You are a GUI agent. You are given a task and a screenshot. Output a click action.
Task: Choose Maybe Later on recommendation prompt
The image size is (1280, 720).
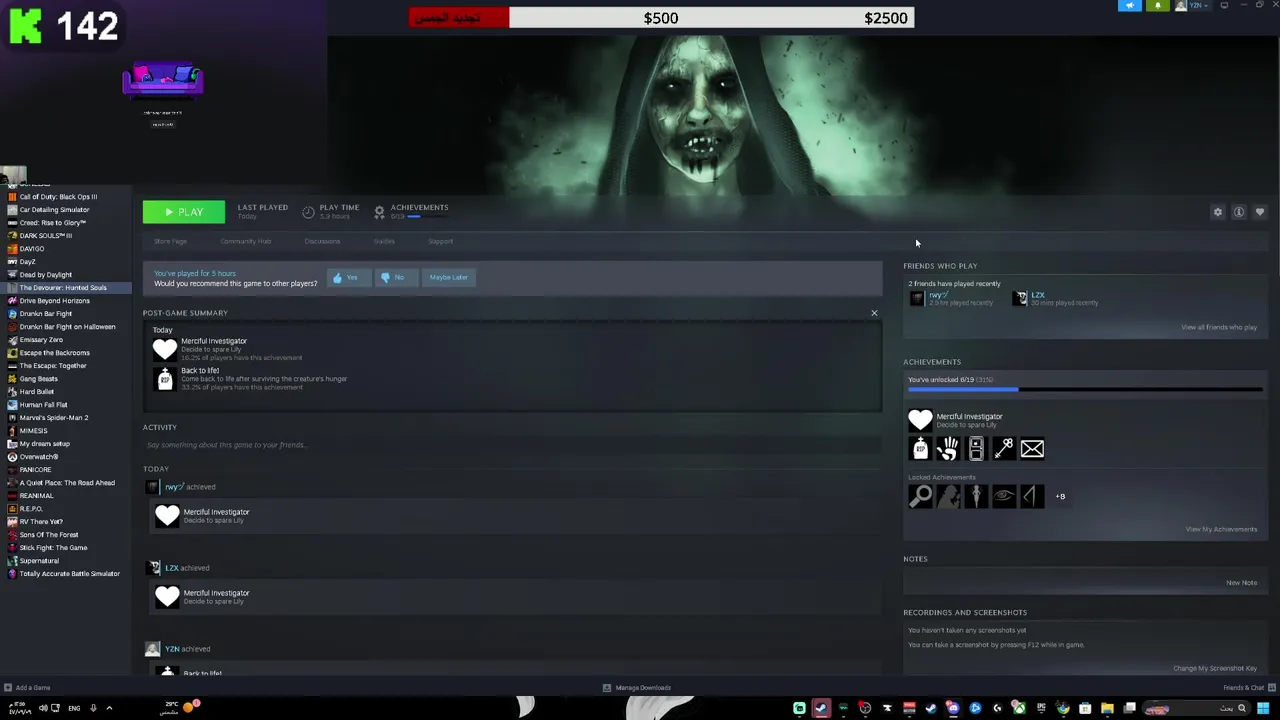pos(448,277)
